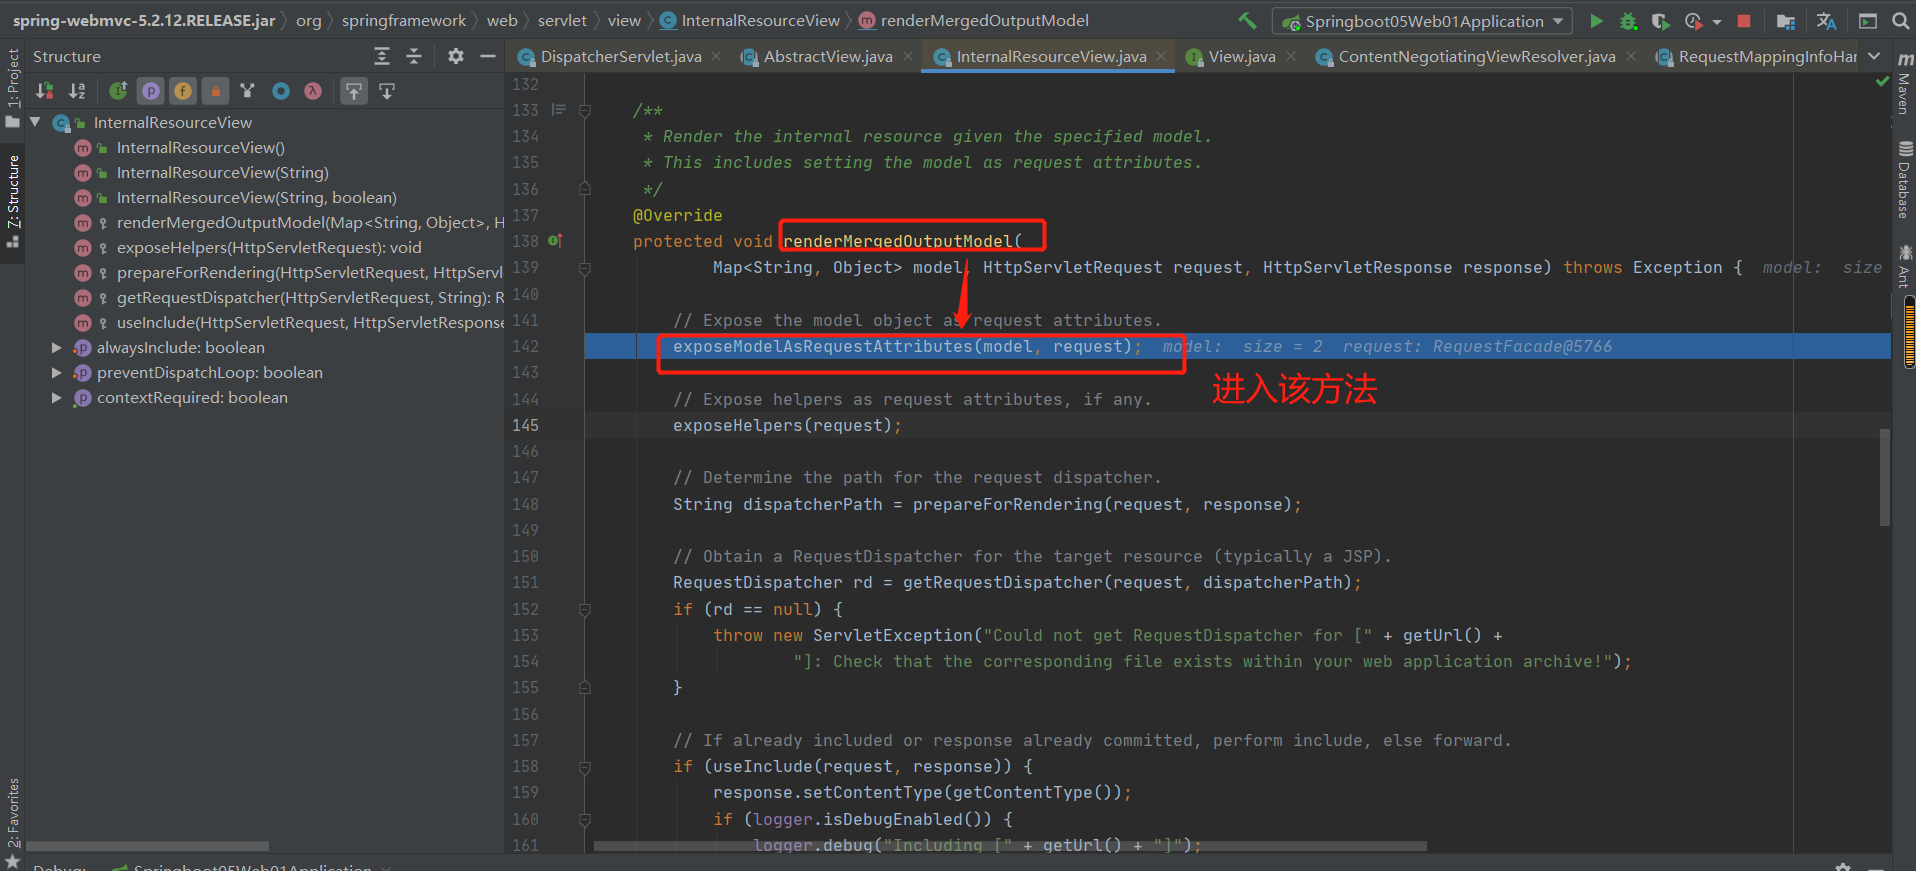Open the 1: Project side tab
Viewport: 1916px width, 871px height.
click(13, 88)
